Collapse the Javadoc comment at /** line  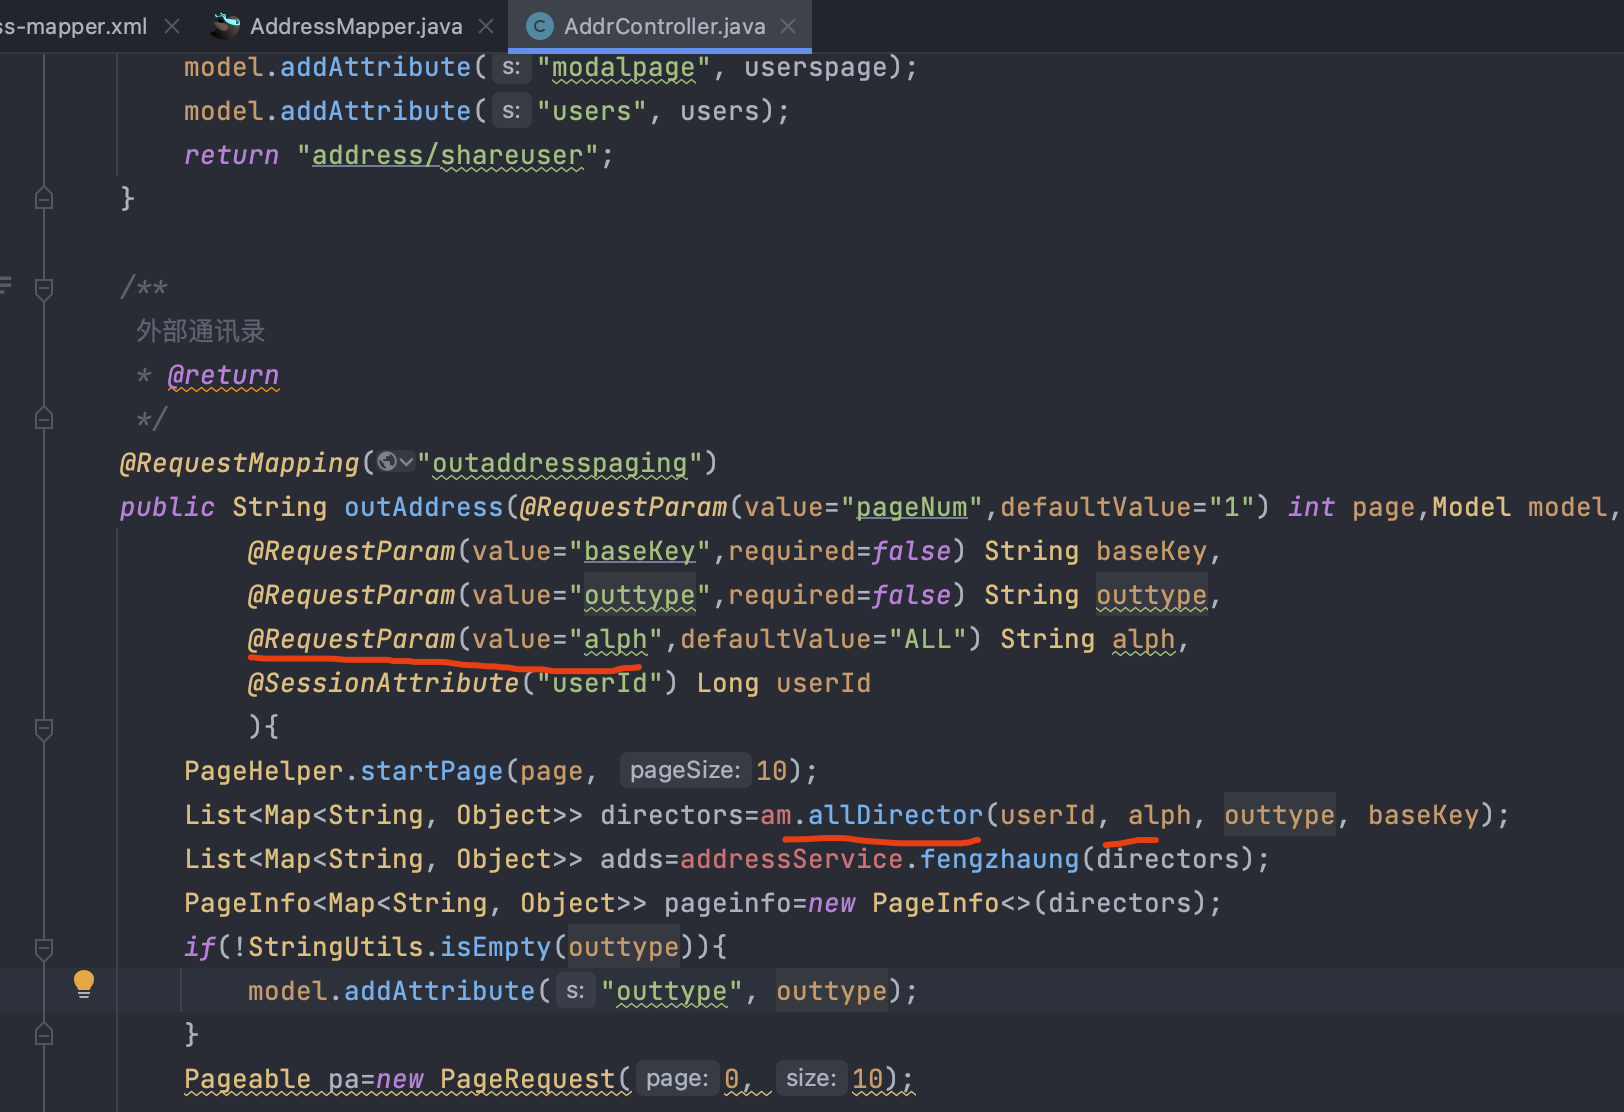point(44,289)
